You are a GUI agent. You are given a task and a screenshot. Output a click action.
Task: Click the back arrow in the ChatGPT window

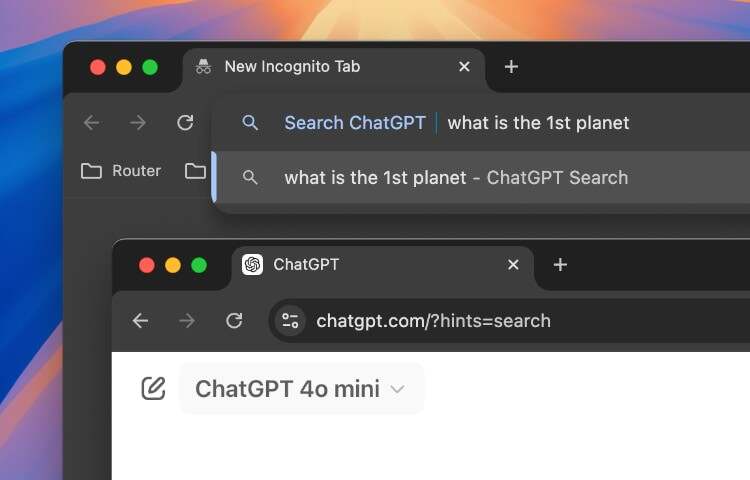(140, 321)
